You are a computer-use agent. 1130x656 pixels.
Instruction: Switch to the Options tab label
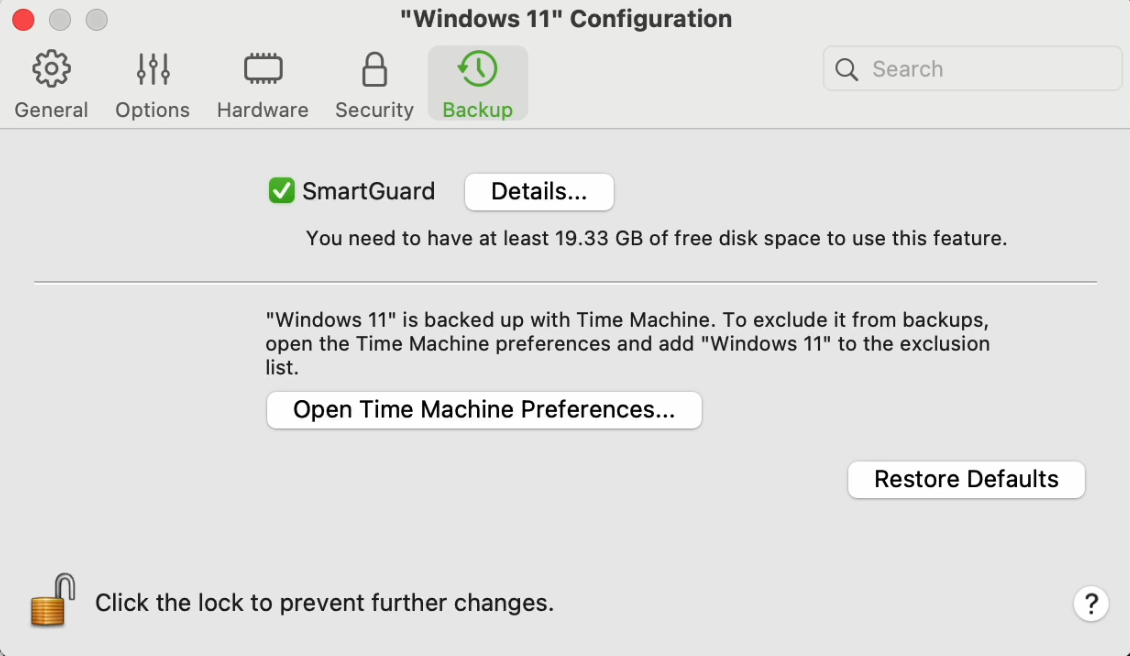pyautogui.click(x=153, y=110)
